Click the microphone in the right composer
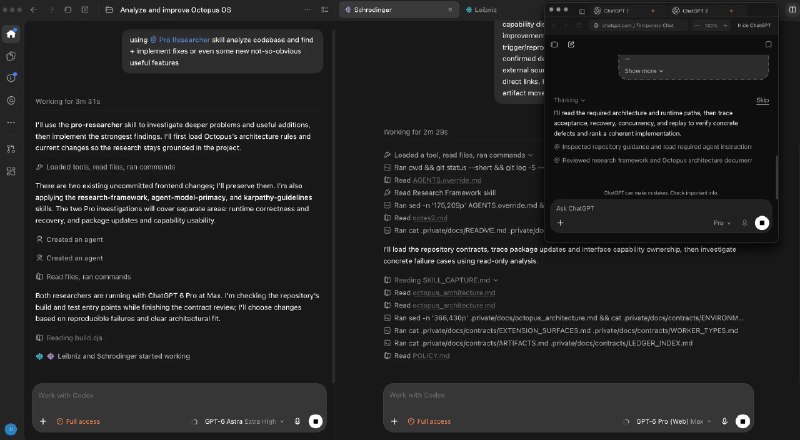 pyautogui.click(x=724, y=422)
